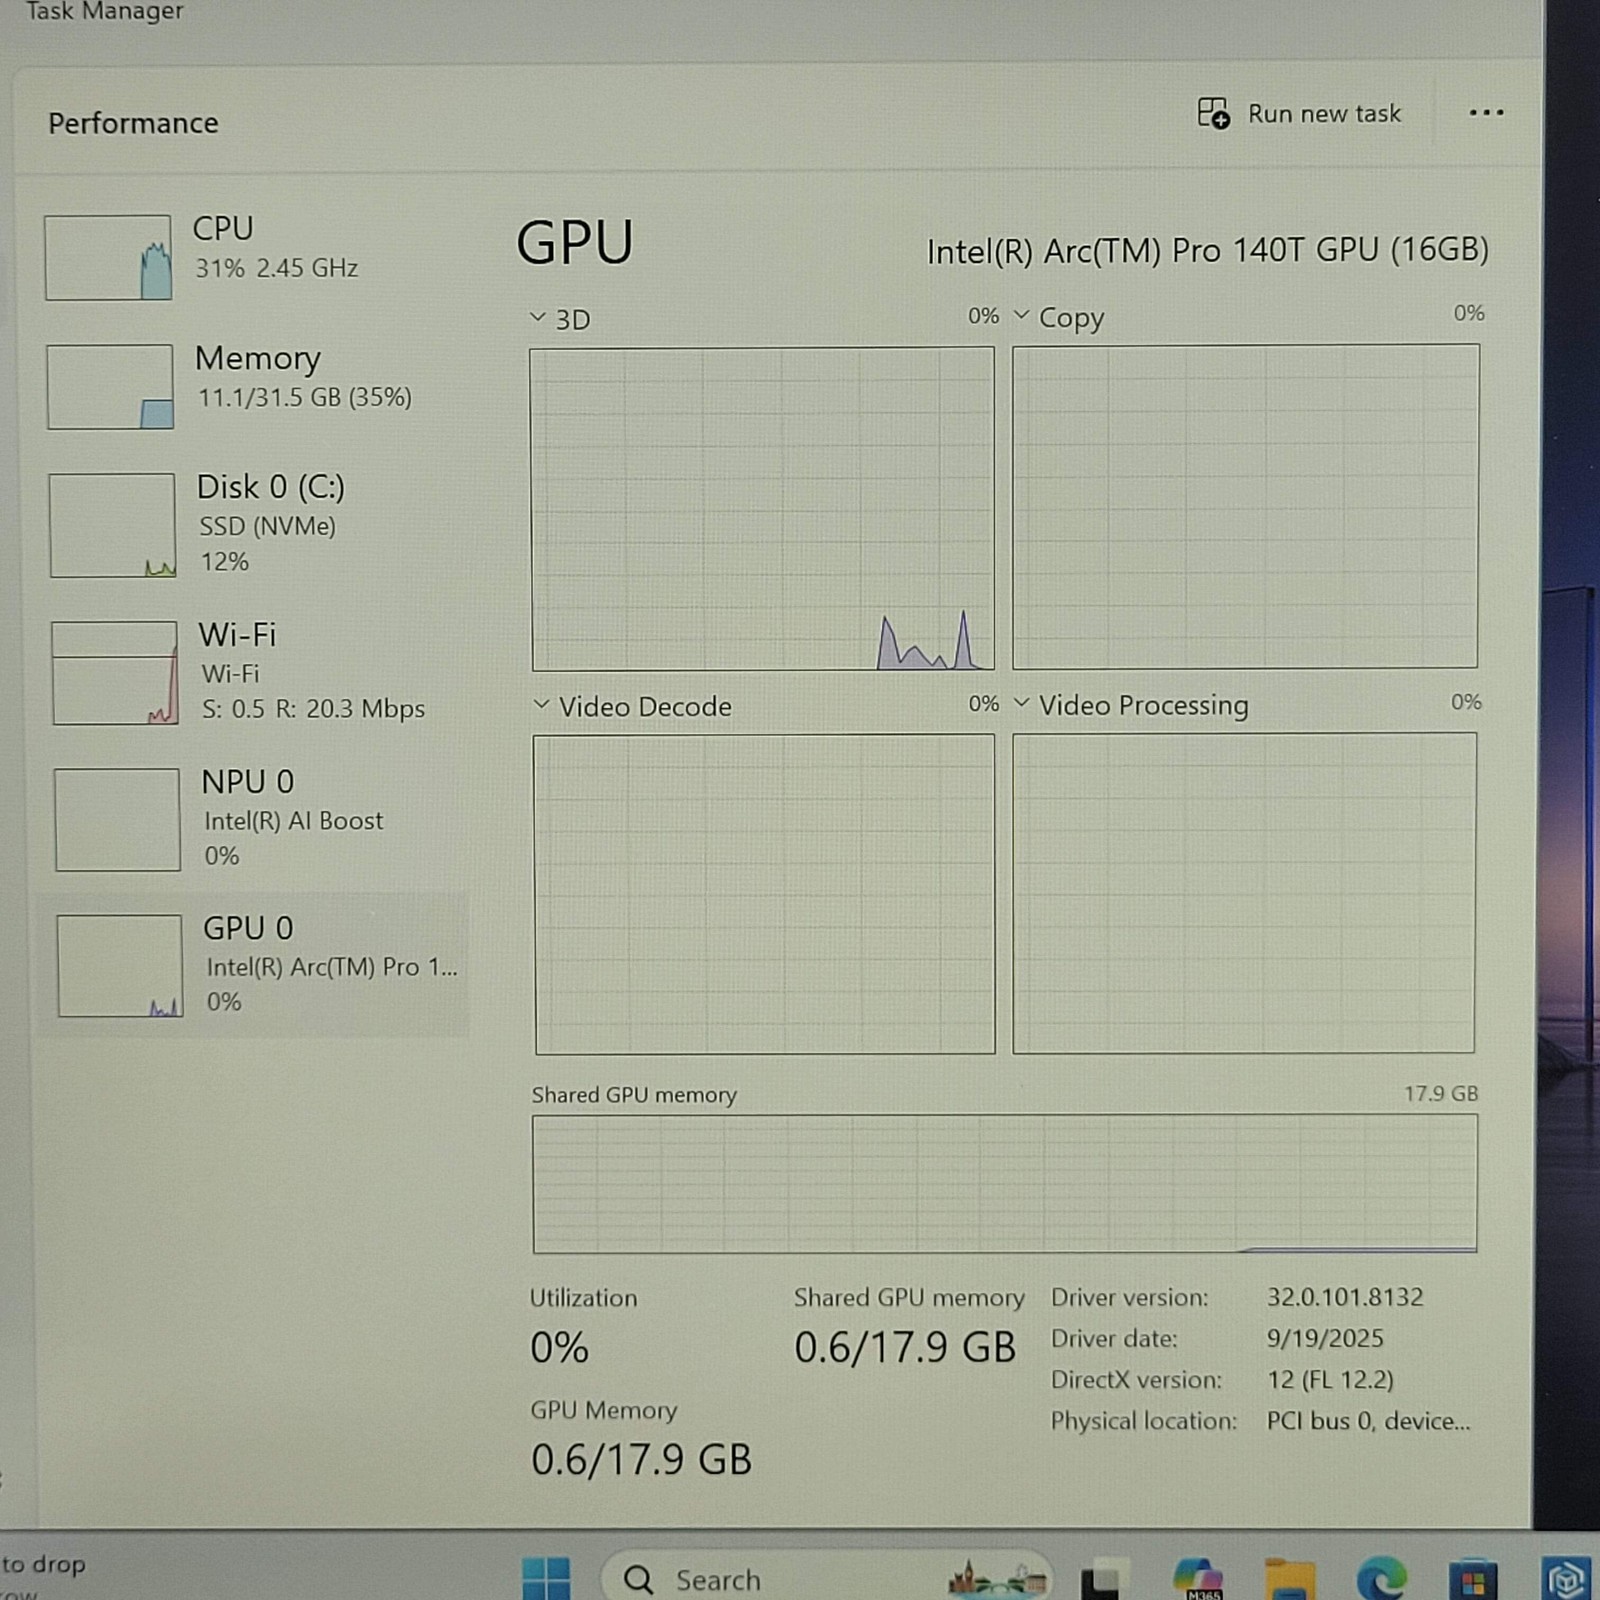
Task: Open the Windows Start menu
Action: click(x=546, y=1579)
